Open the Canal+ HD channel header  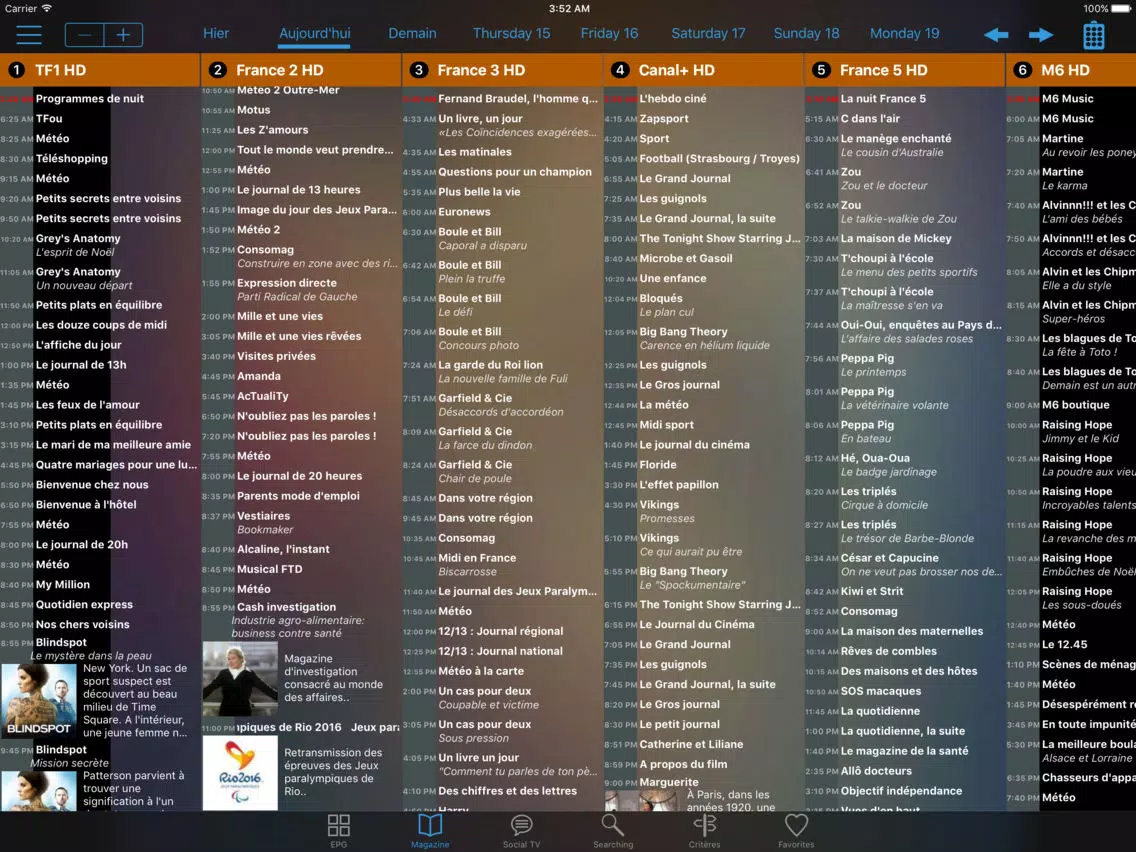(x=704, y=70)
